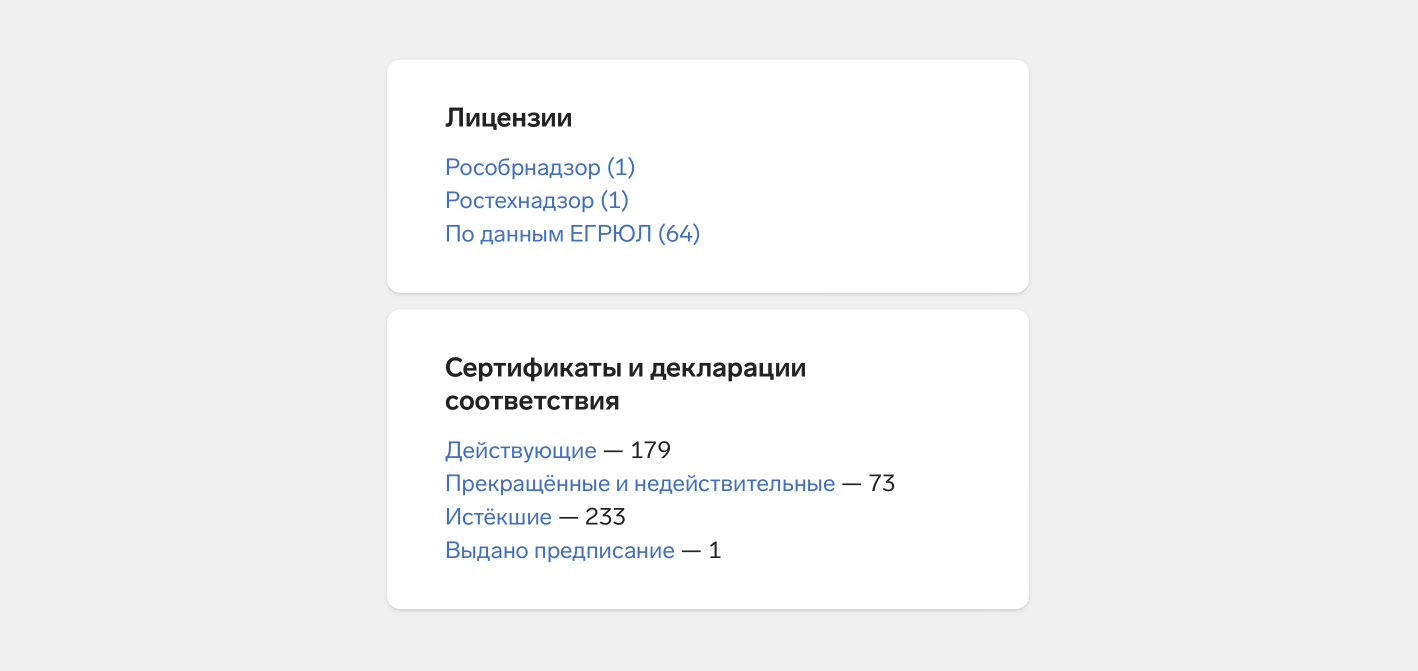This screenshot has width=1418, height=671.
Task: Click the Лицензии heading
Action: click(508, 118)
